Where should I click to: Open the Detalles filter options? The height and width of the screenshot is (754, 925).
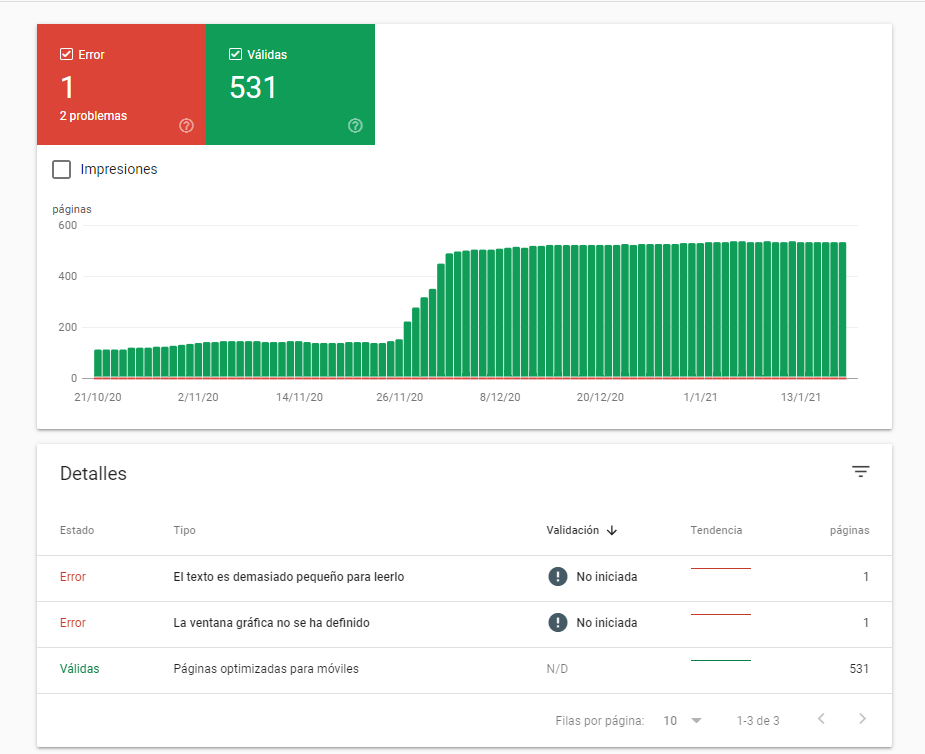point(860,471)
